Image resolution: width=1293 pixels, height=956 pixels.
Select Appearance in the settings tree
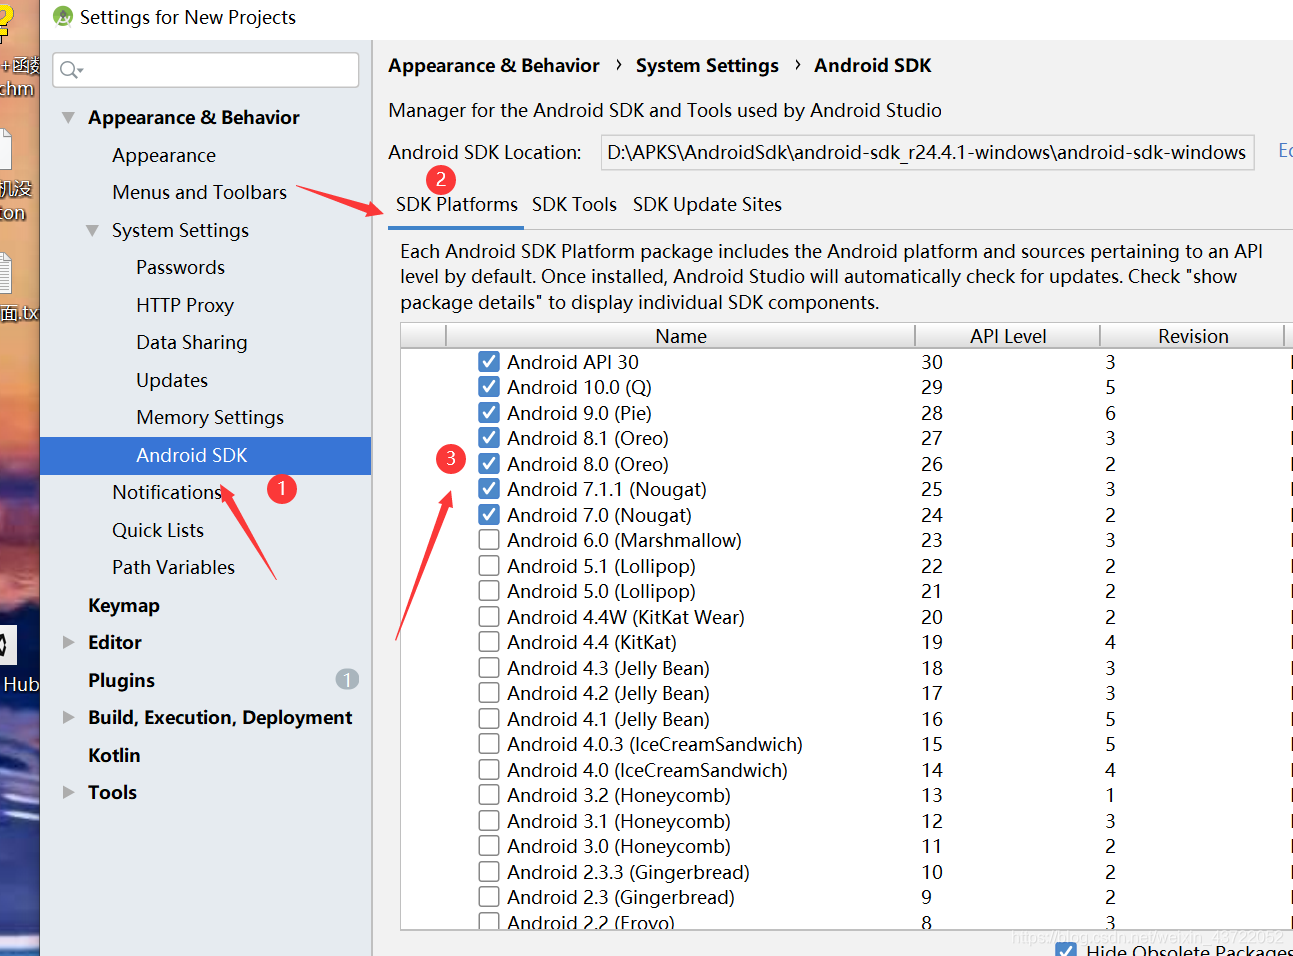(164, 155)
